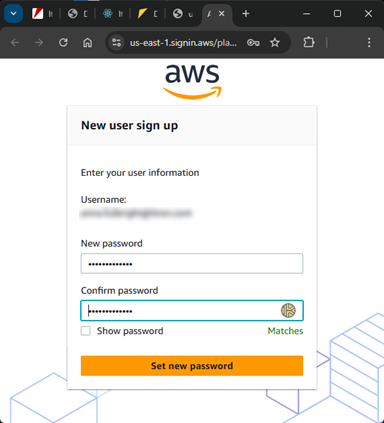View site information icon in address bar
Image resolution: width=384 pixels, height=423 pixels.
tap(116, 43)
